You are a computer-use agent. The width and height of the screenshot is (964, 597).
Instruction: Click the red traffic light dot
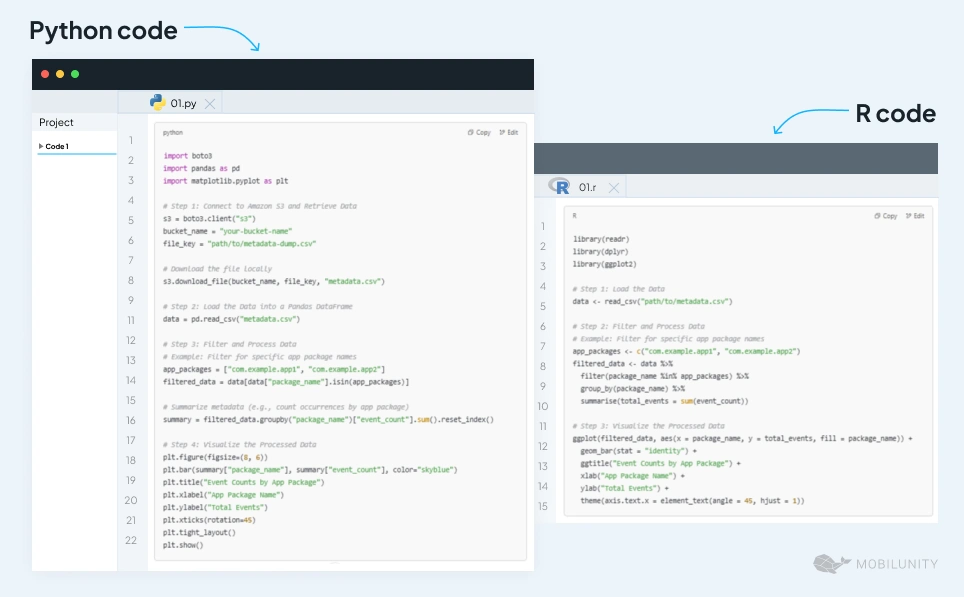point(44,74)
